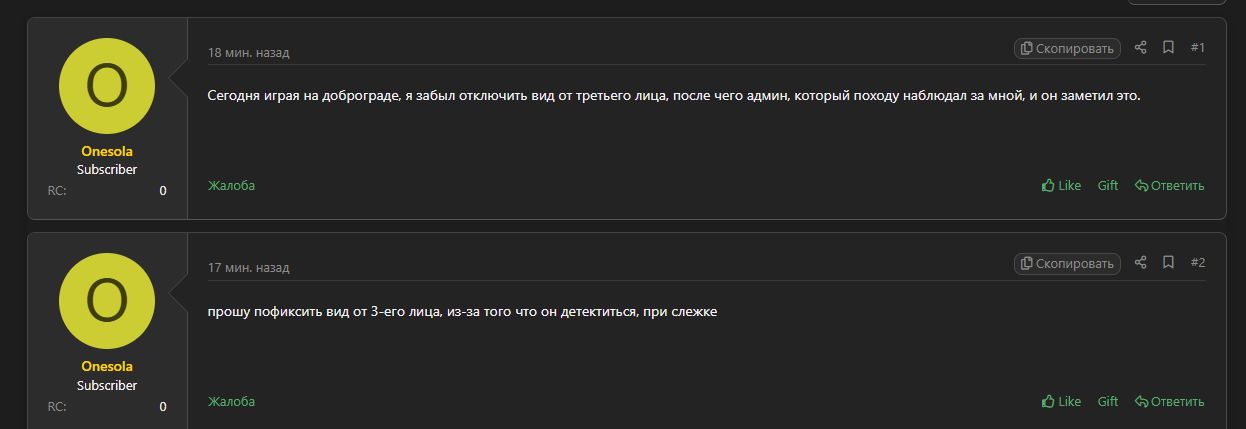Click share icon on post #2

[1141, 263]
